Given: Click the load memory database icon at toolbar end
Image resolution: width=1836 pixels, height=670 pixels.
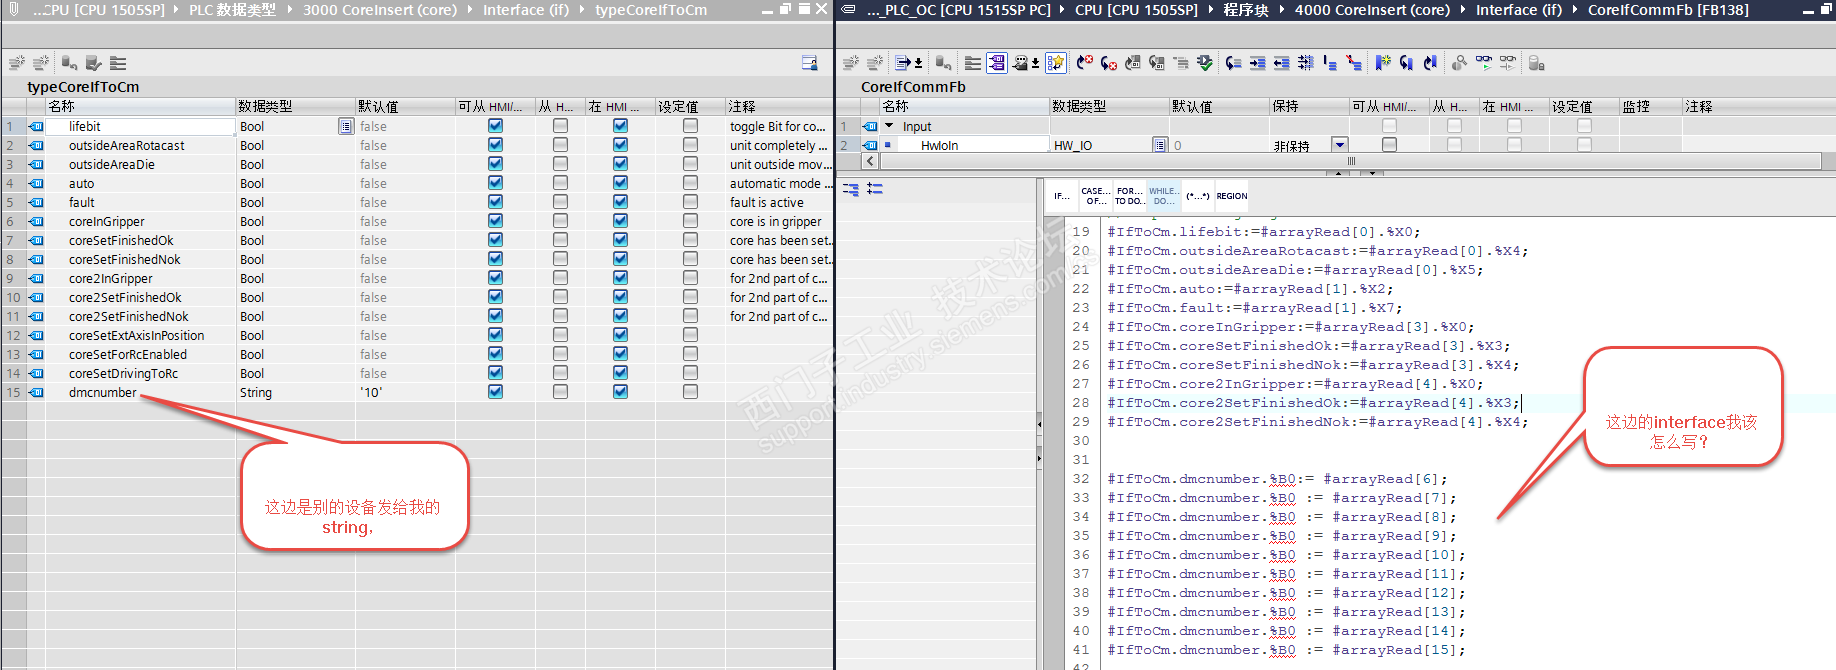Looking at the screenshot, I should [x=1537, y=63].
